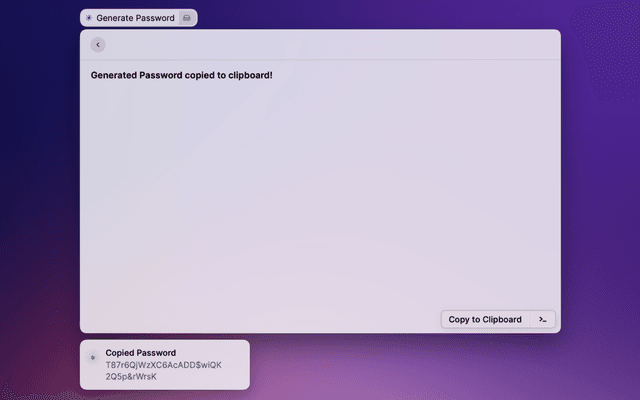Click the "Generated Password copied to clipboard!" message
The width and height of the screenshot is (640, 400).
tap(181, 75)
